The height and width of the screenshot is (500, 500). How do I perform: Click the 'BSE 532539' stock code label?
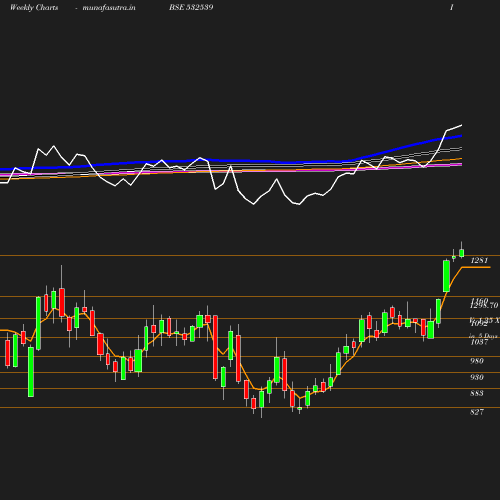point(191,7)
